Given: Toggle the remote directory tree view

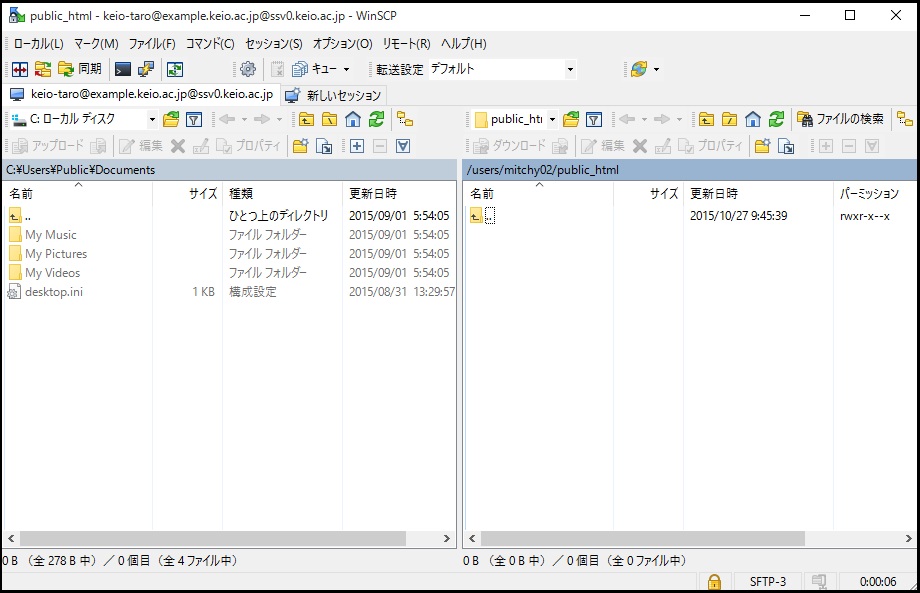Looking at the screenshot, I should [x=906, y=119].
